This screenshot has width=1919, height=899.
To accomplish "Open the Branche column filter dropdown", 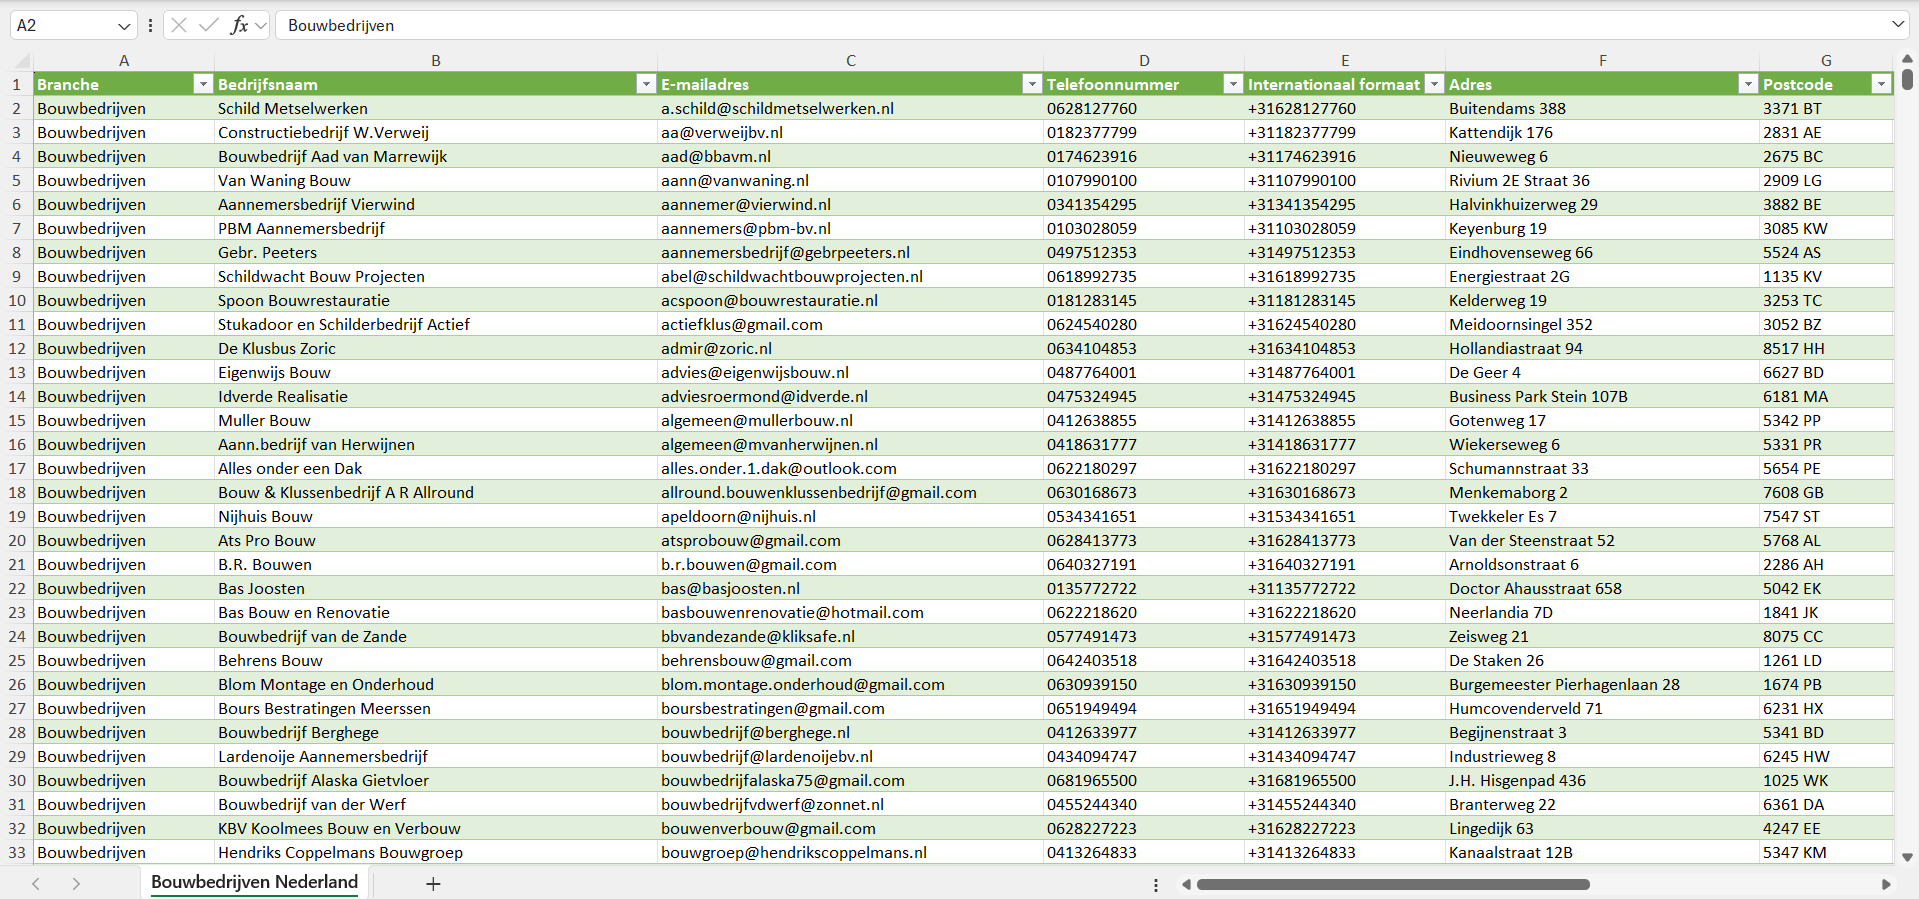I will (x=203, y=84).
